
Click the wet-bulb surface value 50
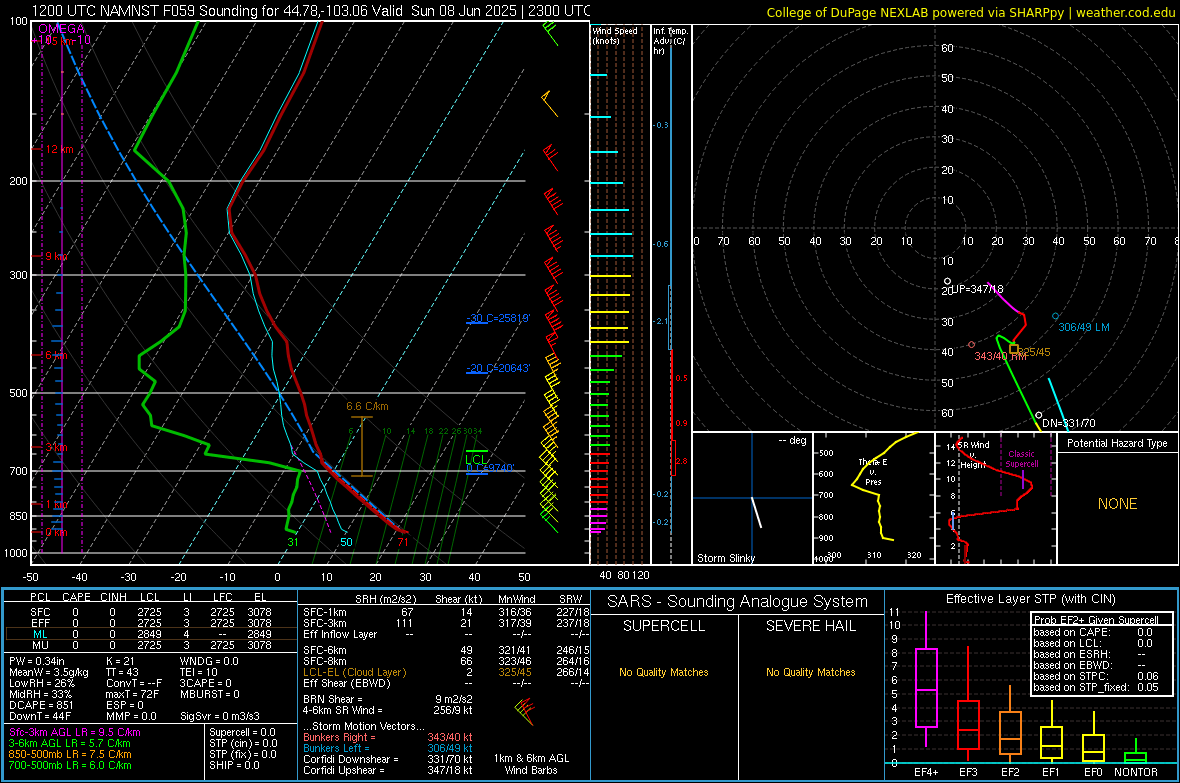point(346,542)
